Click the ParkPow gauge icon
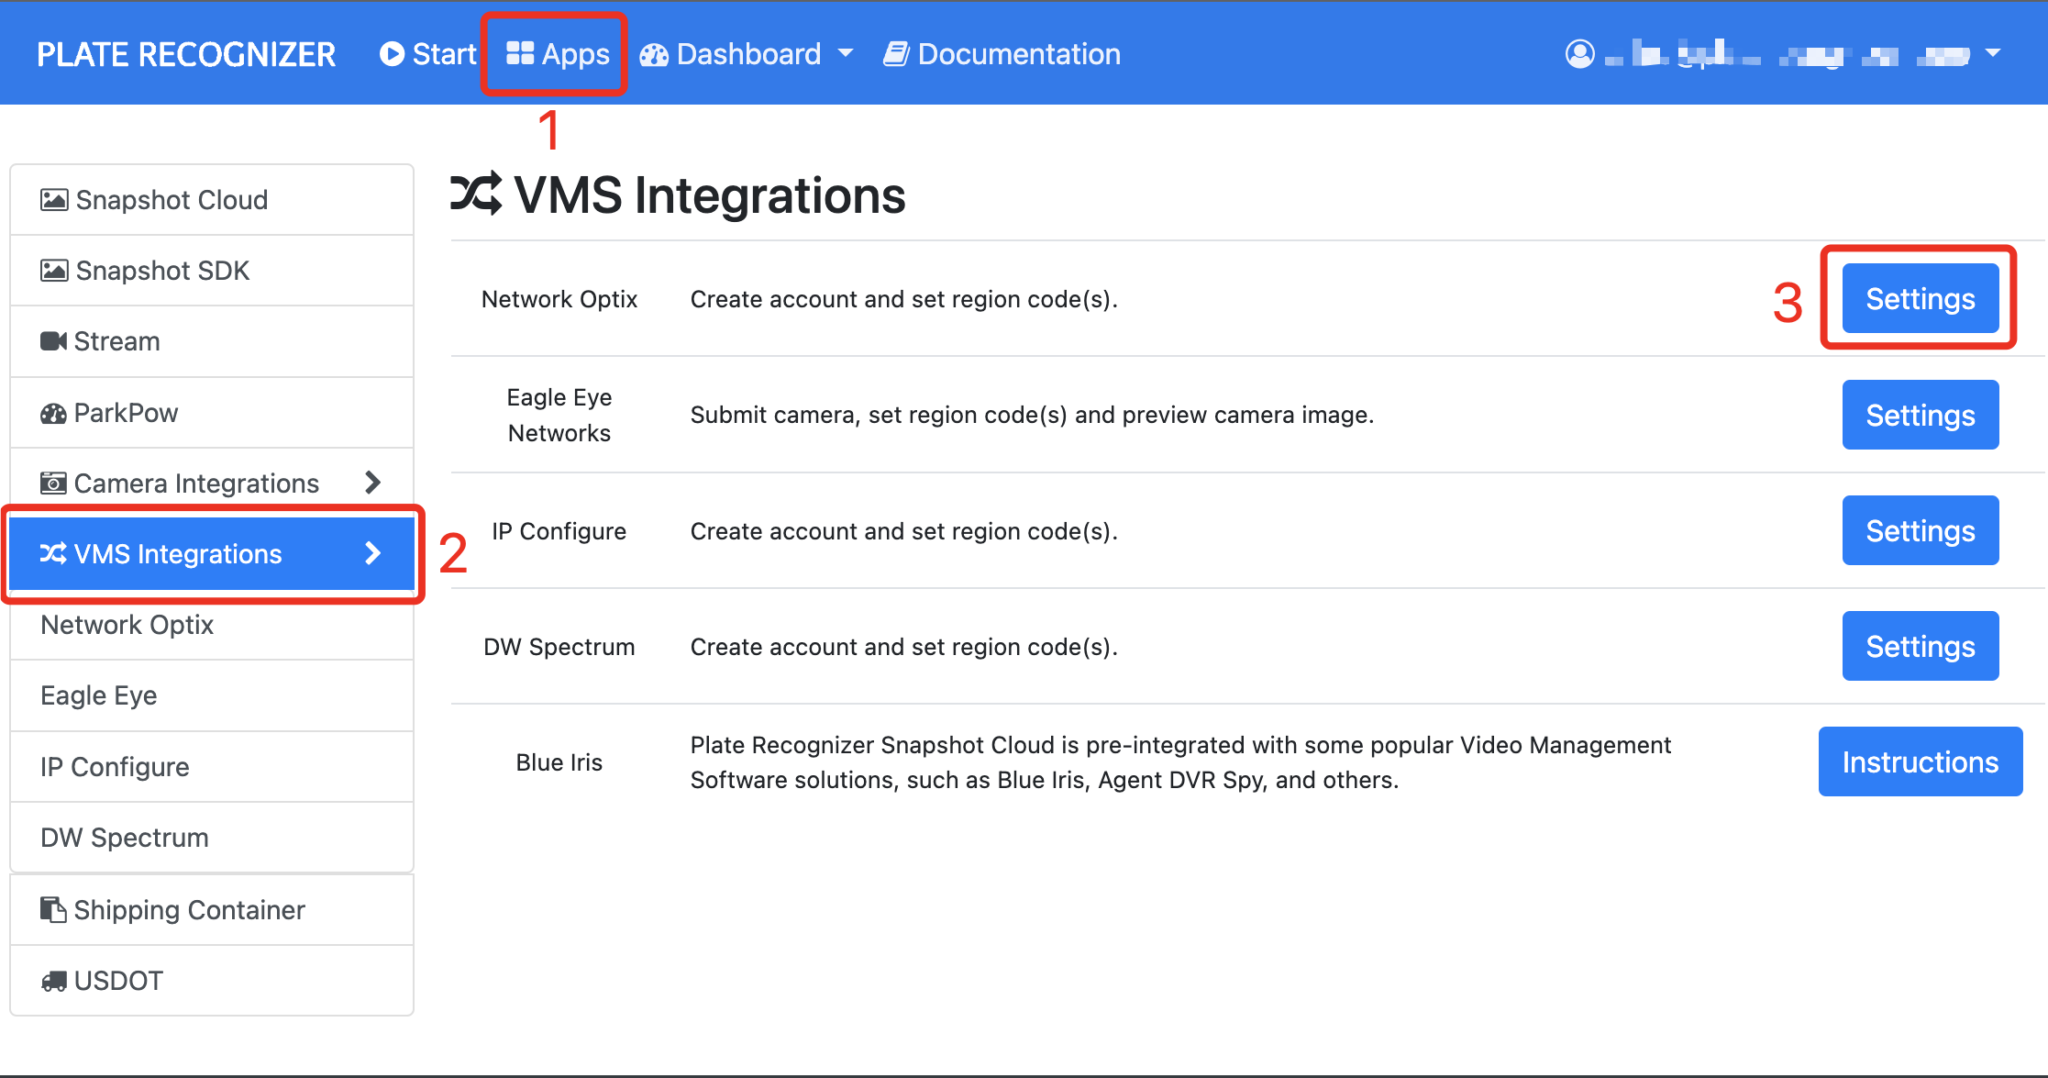 (53, 413)
